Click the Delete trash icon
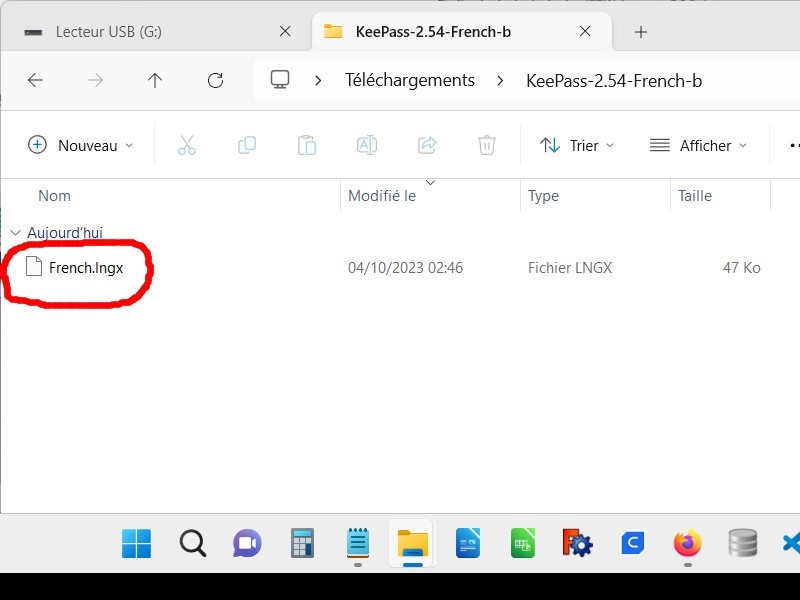 487,145
